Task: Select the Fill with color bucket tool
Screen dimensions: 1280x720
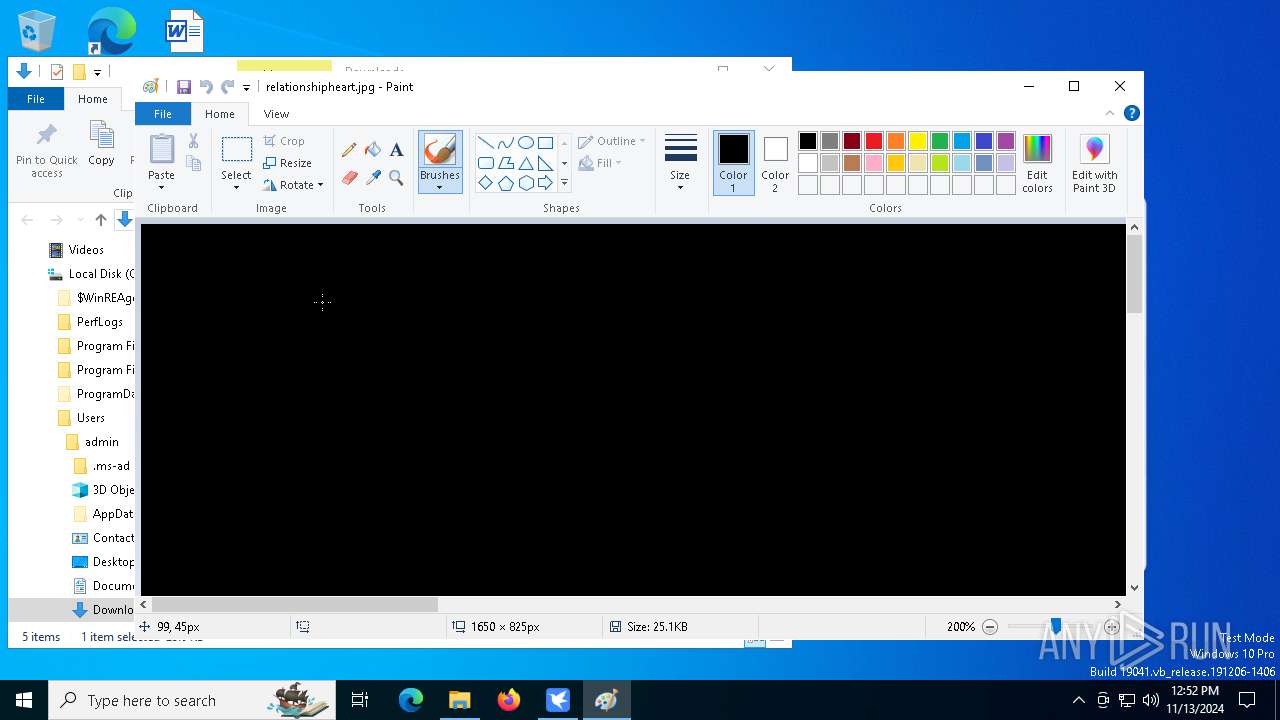Action: (x=373, y=150)
